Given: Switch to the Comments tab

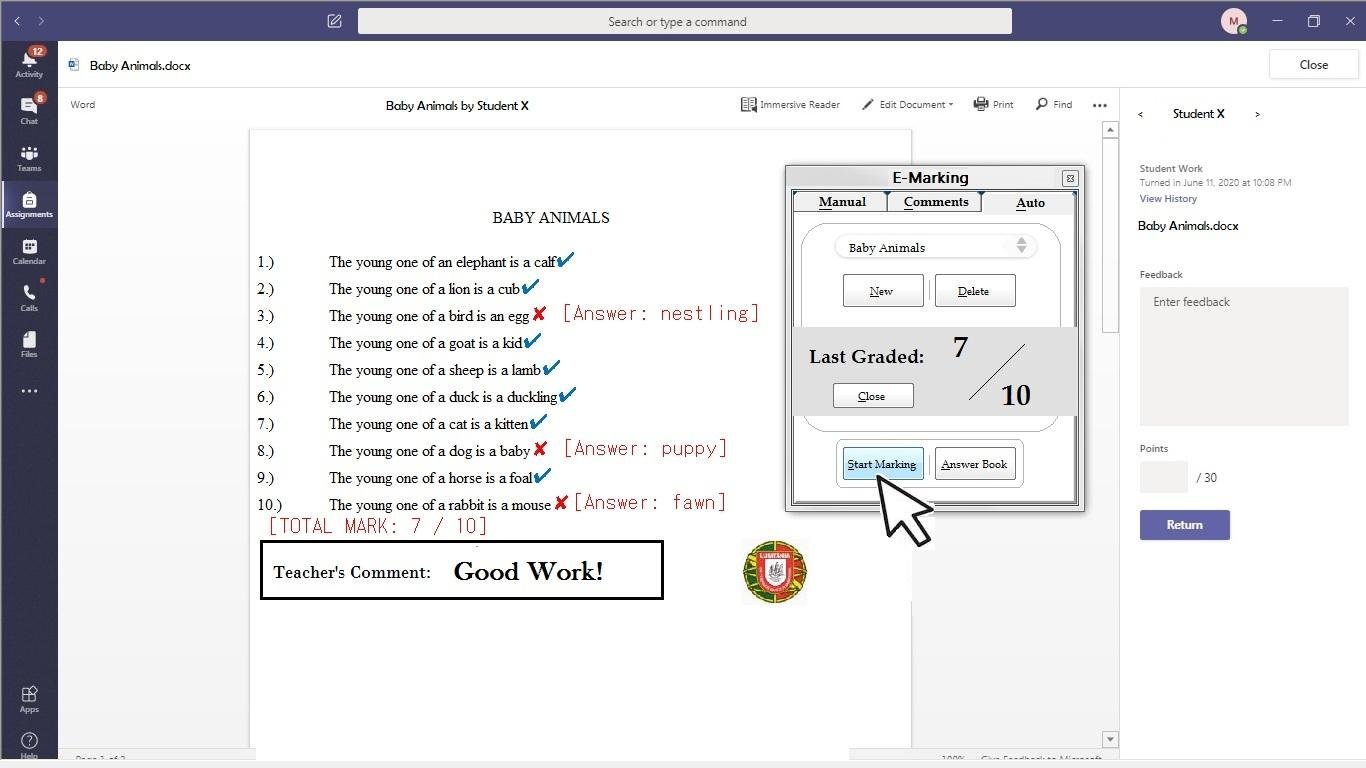Looking at the screenshot, I should (935, 201).
